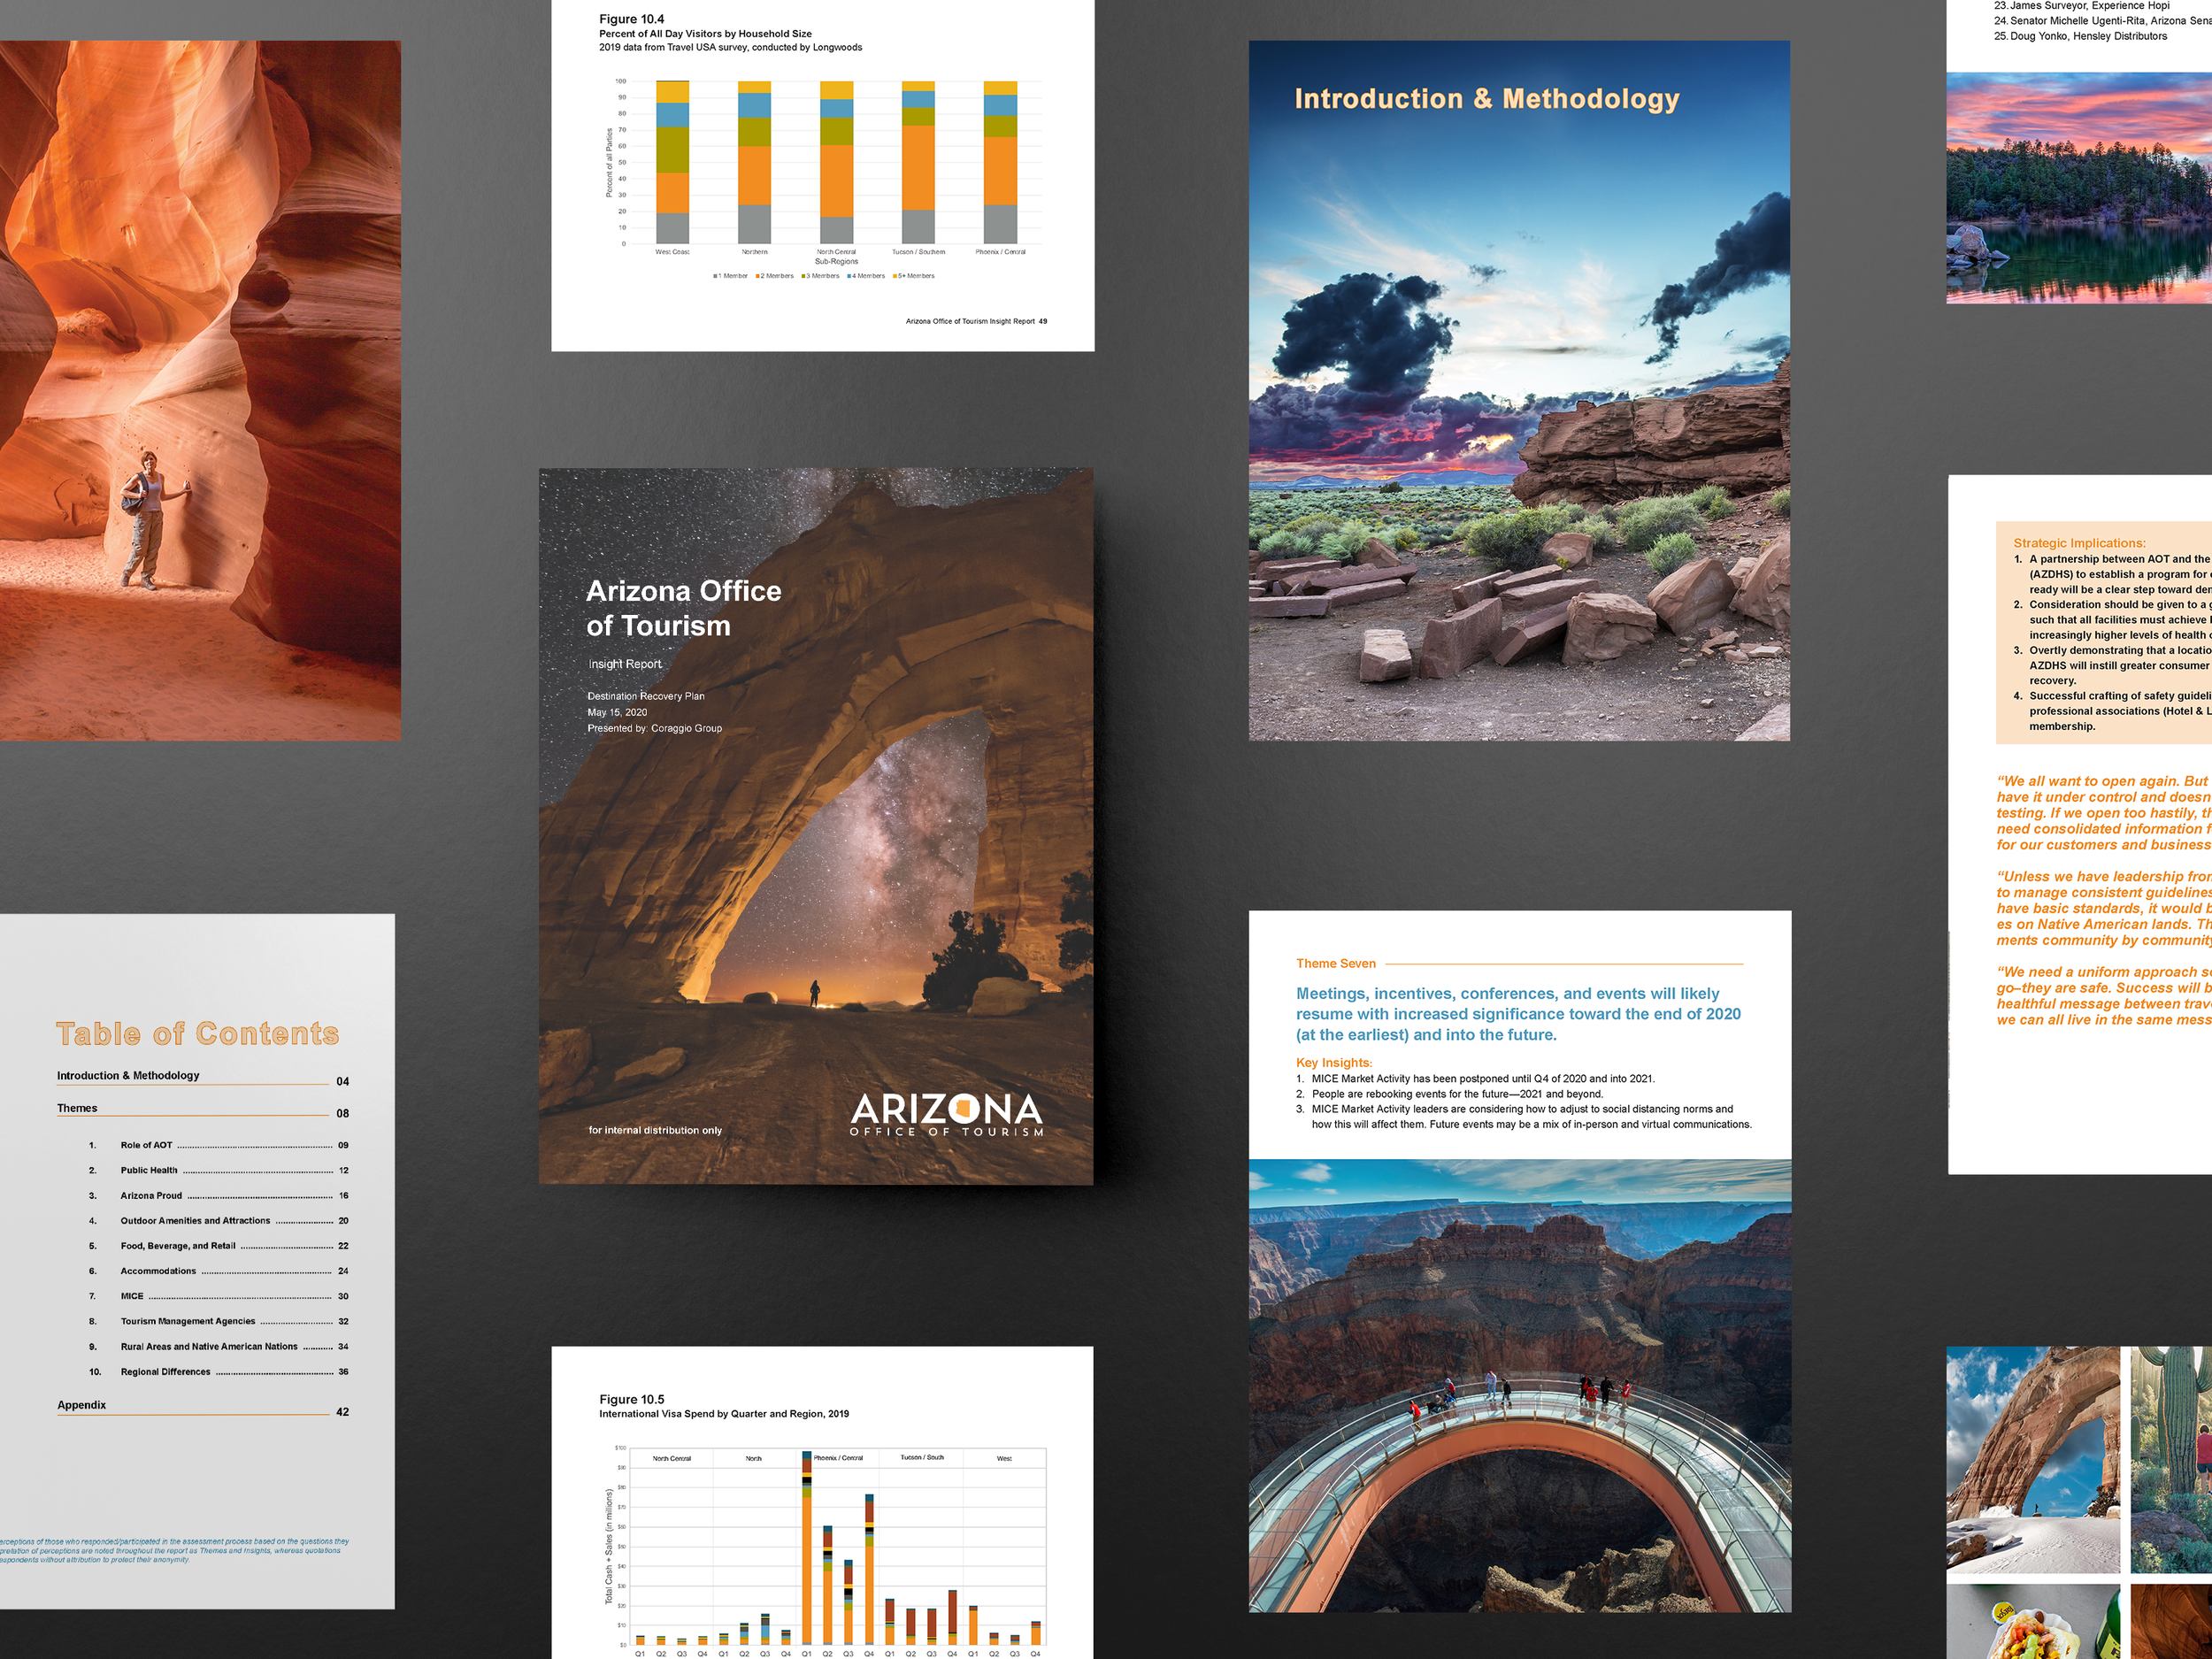This screenshot has height=1659, width=2212.
Task: Open the Public Health contents entry
Action: [x=149, y=1170]
